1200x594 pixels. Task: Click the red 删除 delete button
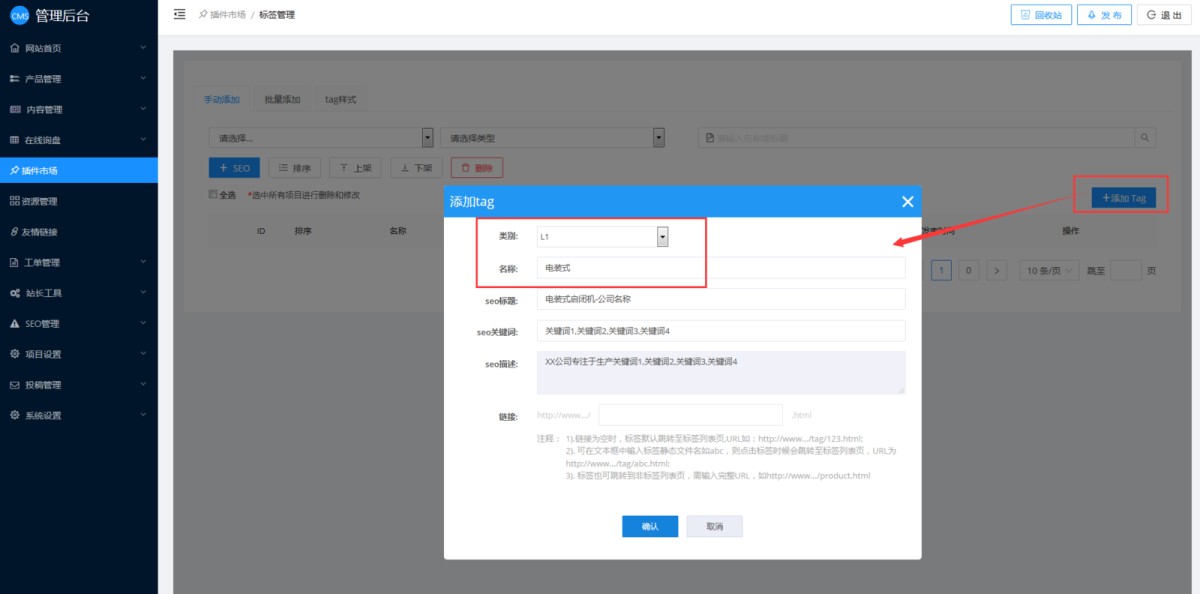476,168
